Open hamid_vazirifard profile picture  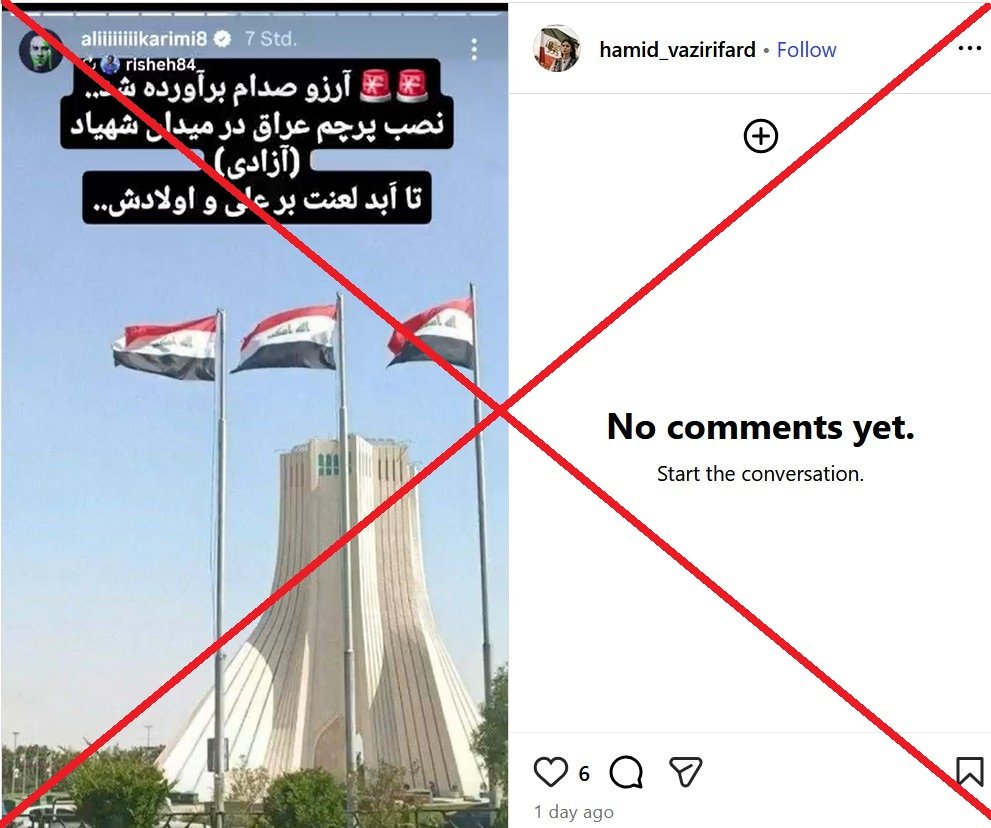tap(557, 49)
